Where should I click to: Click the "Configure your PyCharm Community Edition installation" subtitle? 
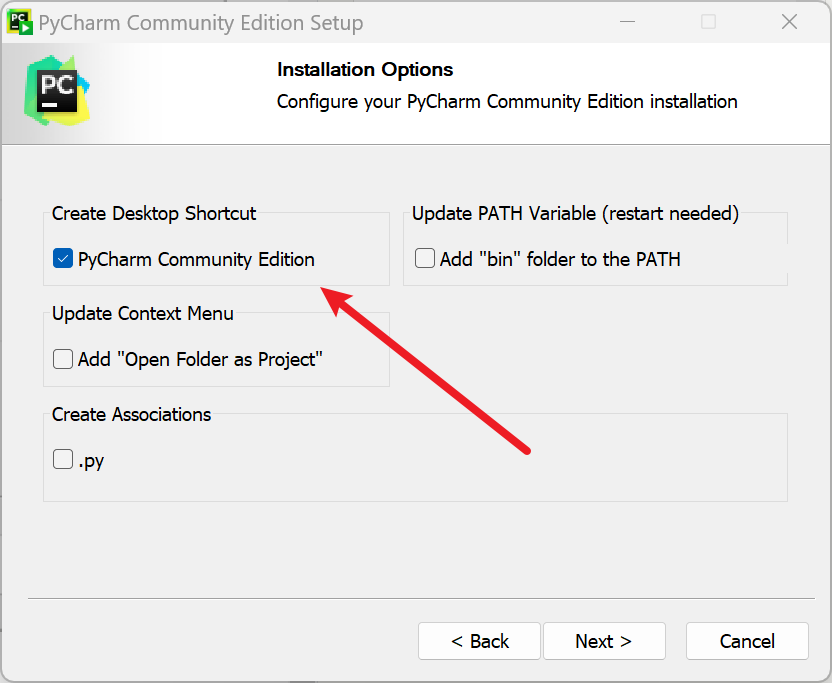pos(506,101)
